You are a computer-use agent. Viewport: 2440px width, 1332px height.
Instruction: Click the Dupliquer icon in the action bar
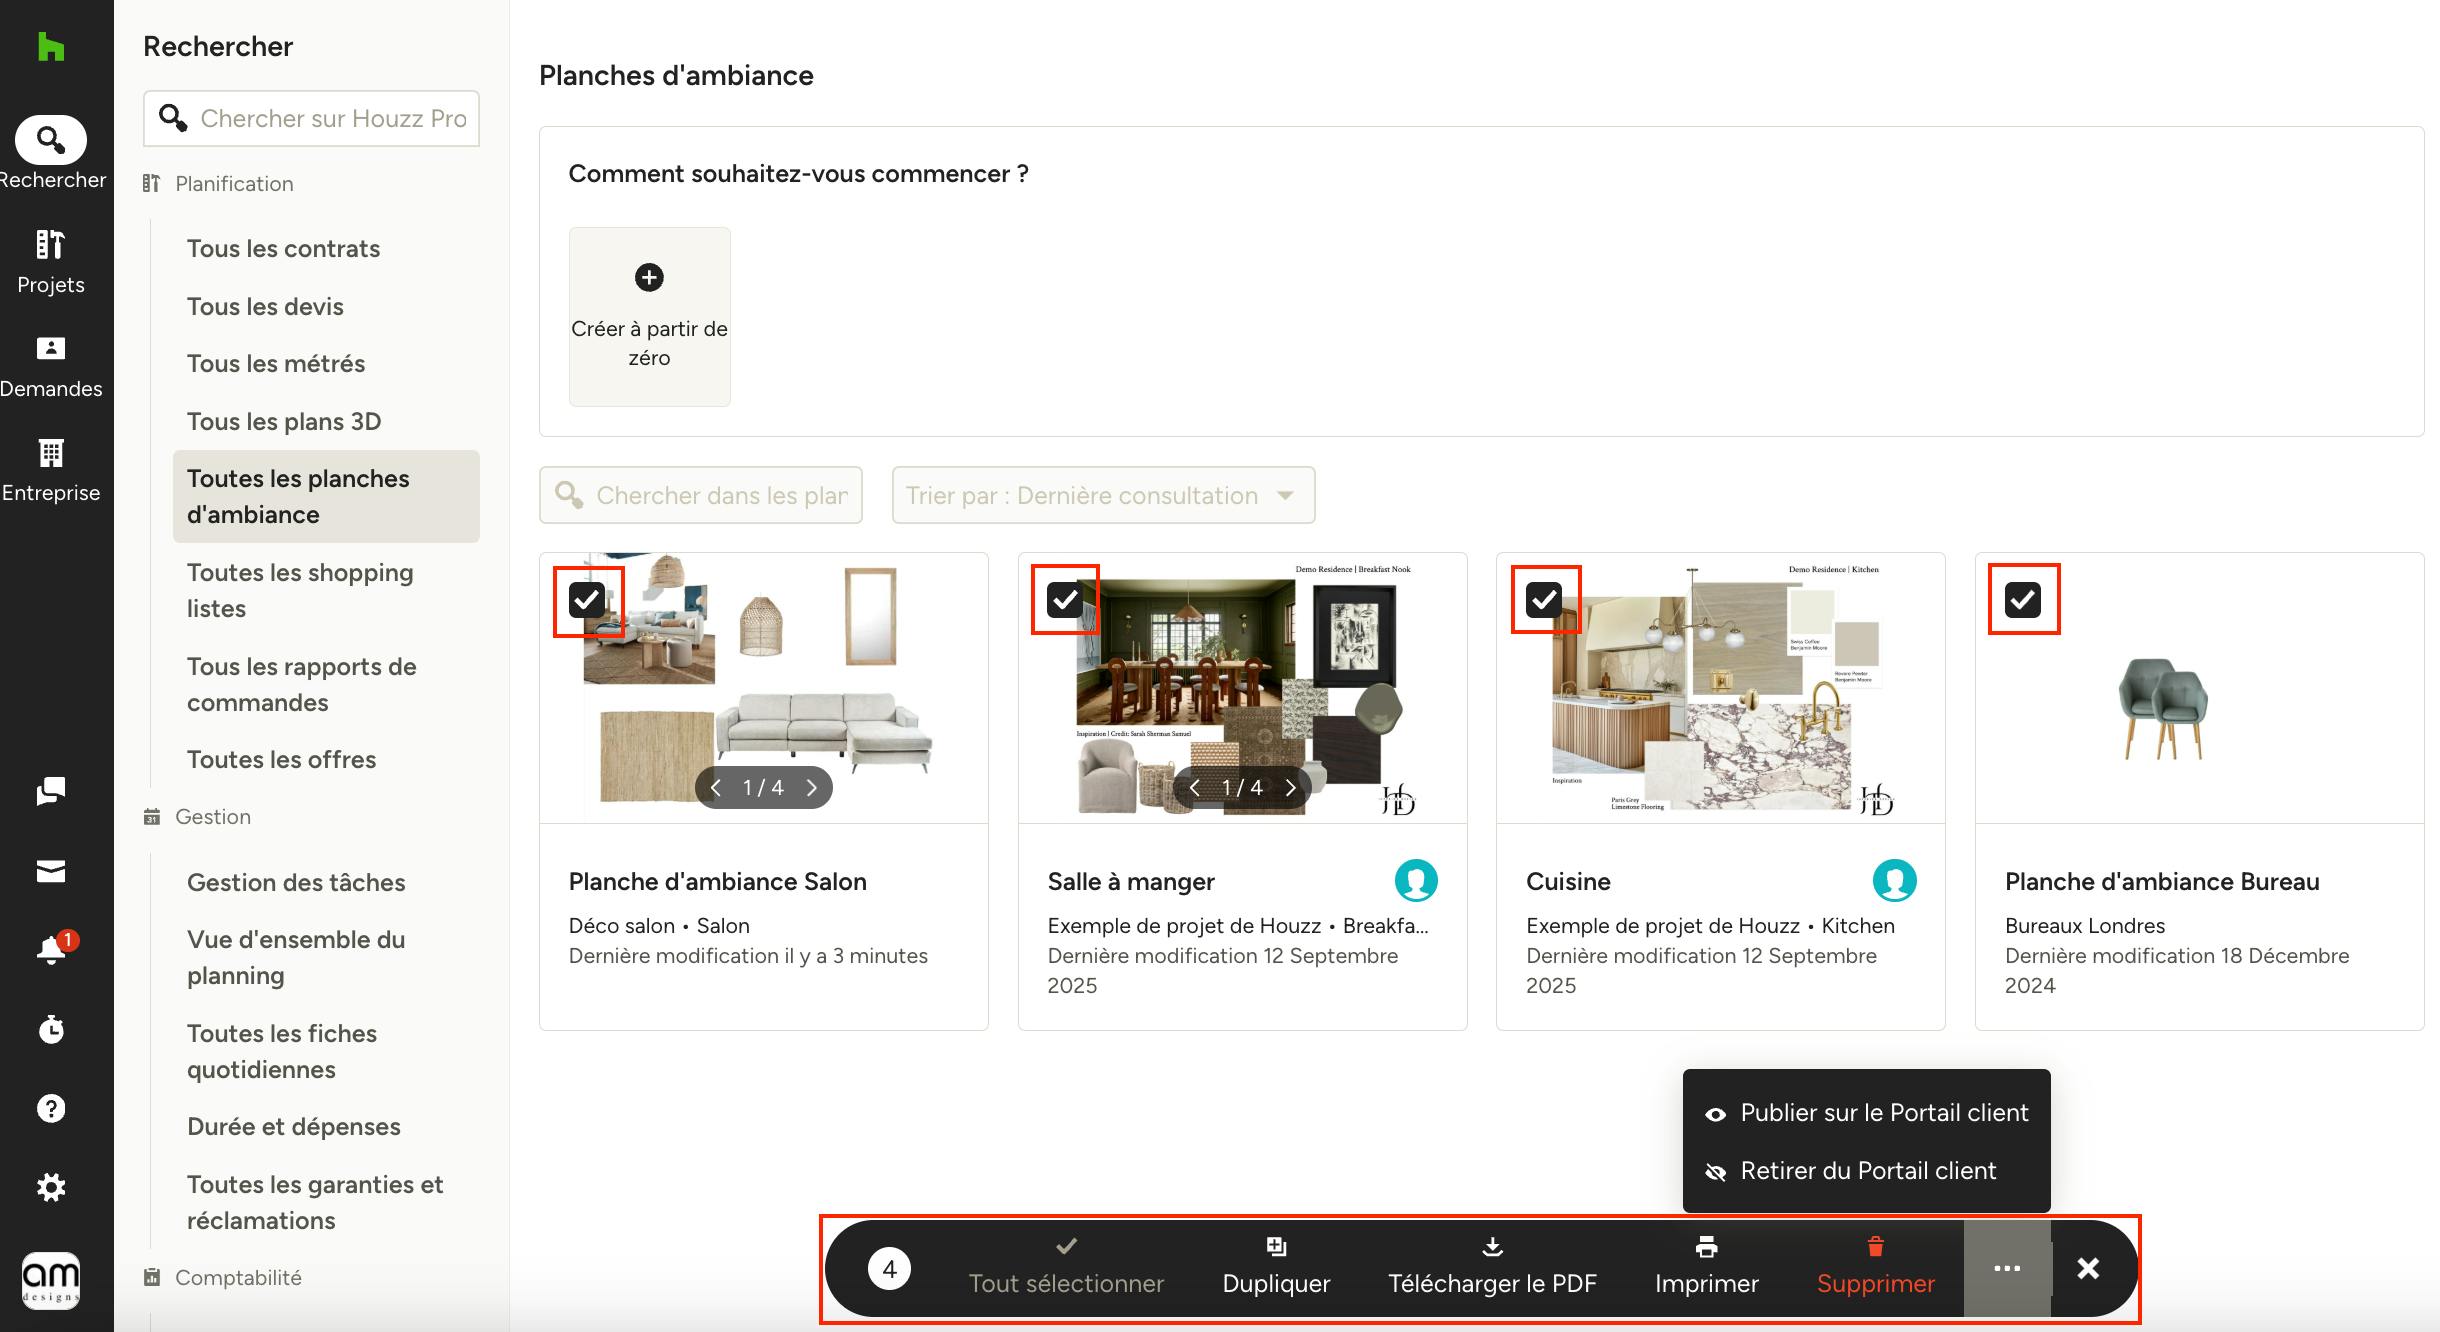[1276, 1246]
